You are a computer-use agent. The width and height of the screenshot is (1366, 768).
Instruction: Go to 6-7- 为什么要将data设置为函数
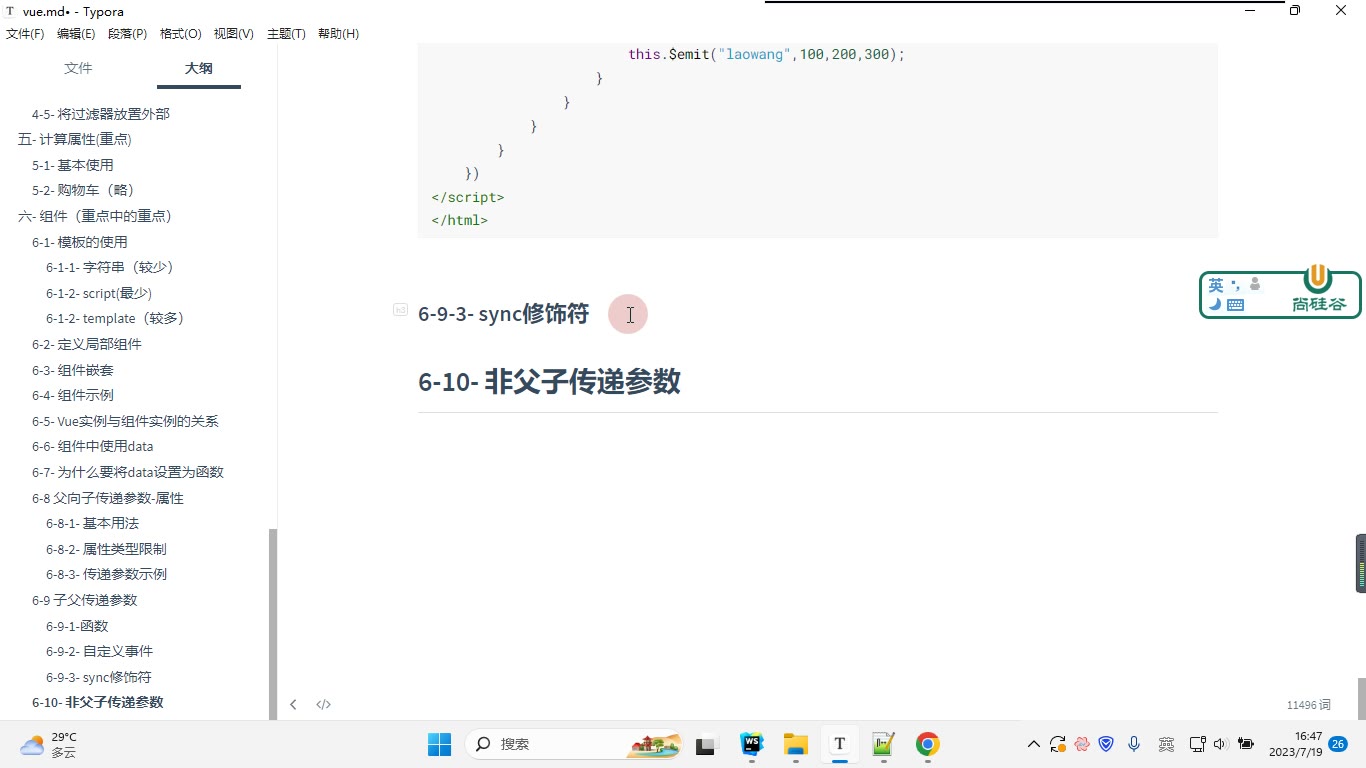click(128, 472)
